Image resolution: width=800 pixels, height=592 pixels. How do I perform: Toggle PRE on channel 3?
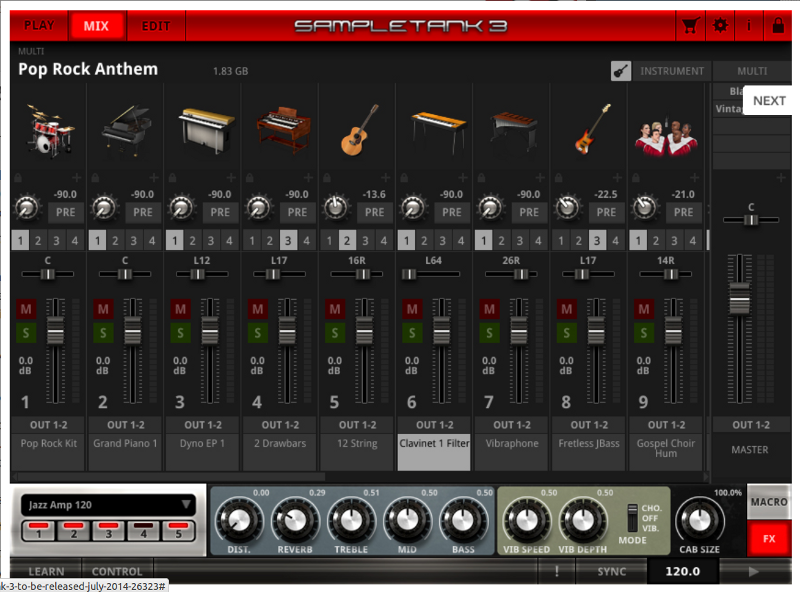220,212
